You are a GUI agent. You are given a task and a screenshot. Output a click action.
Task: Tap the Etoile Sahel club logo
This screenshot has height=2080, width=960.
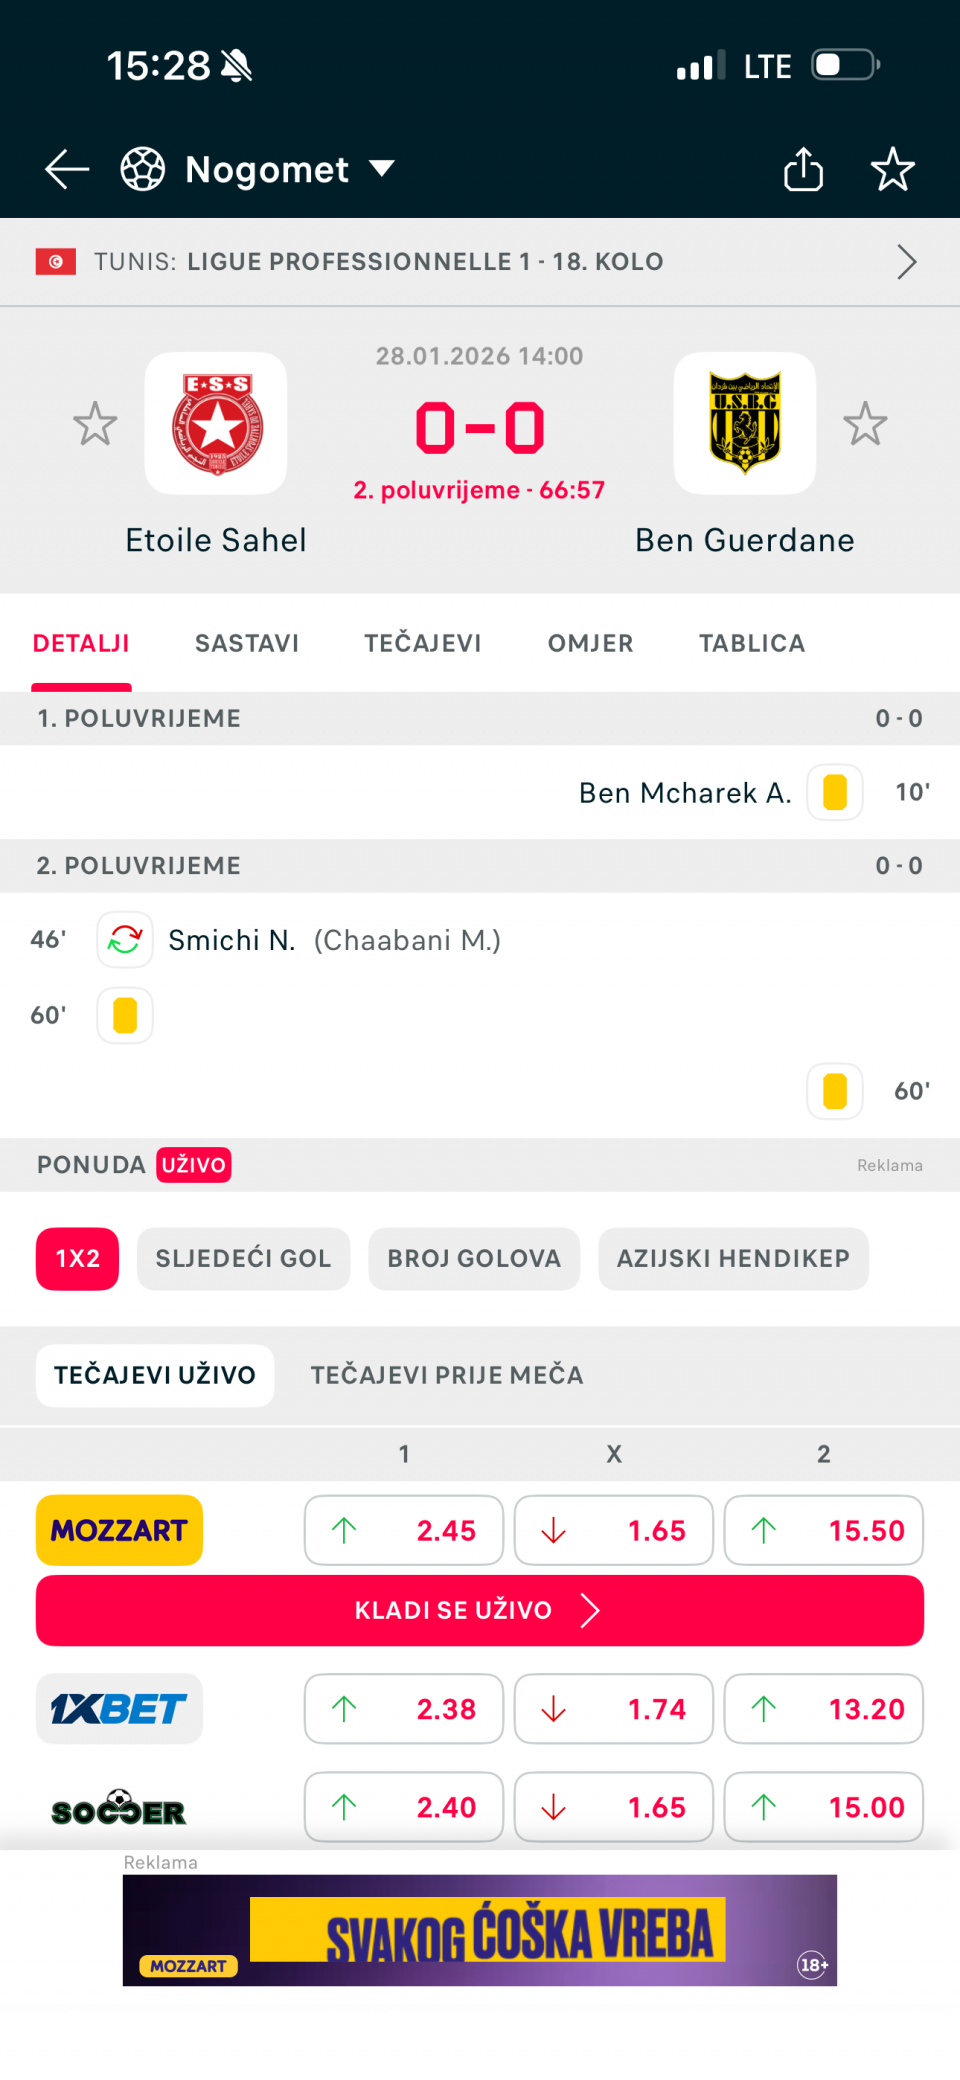[216, 423]
